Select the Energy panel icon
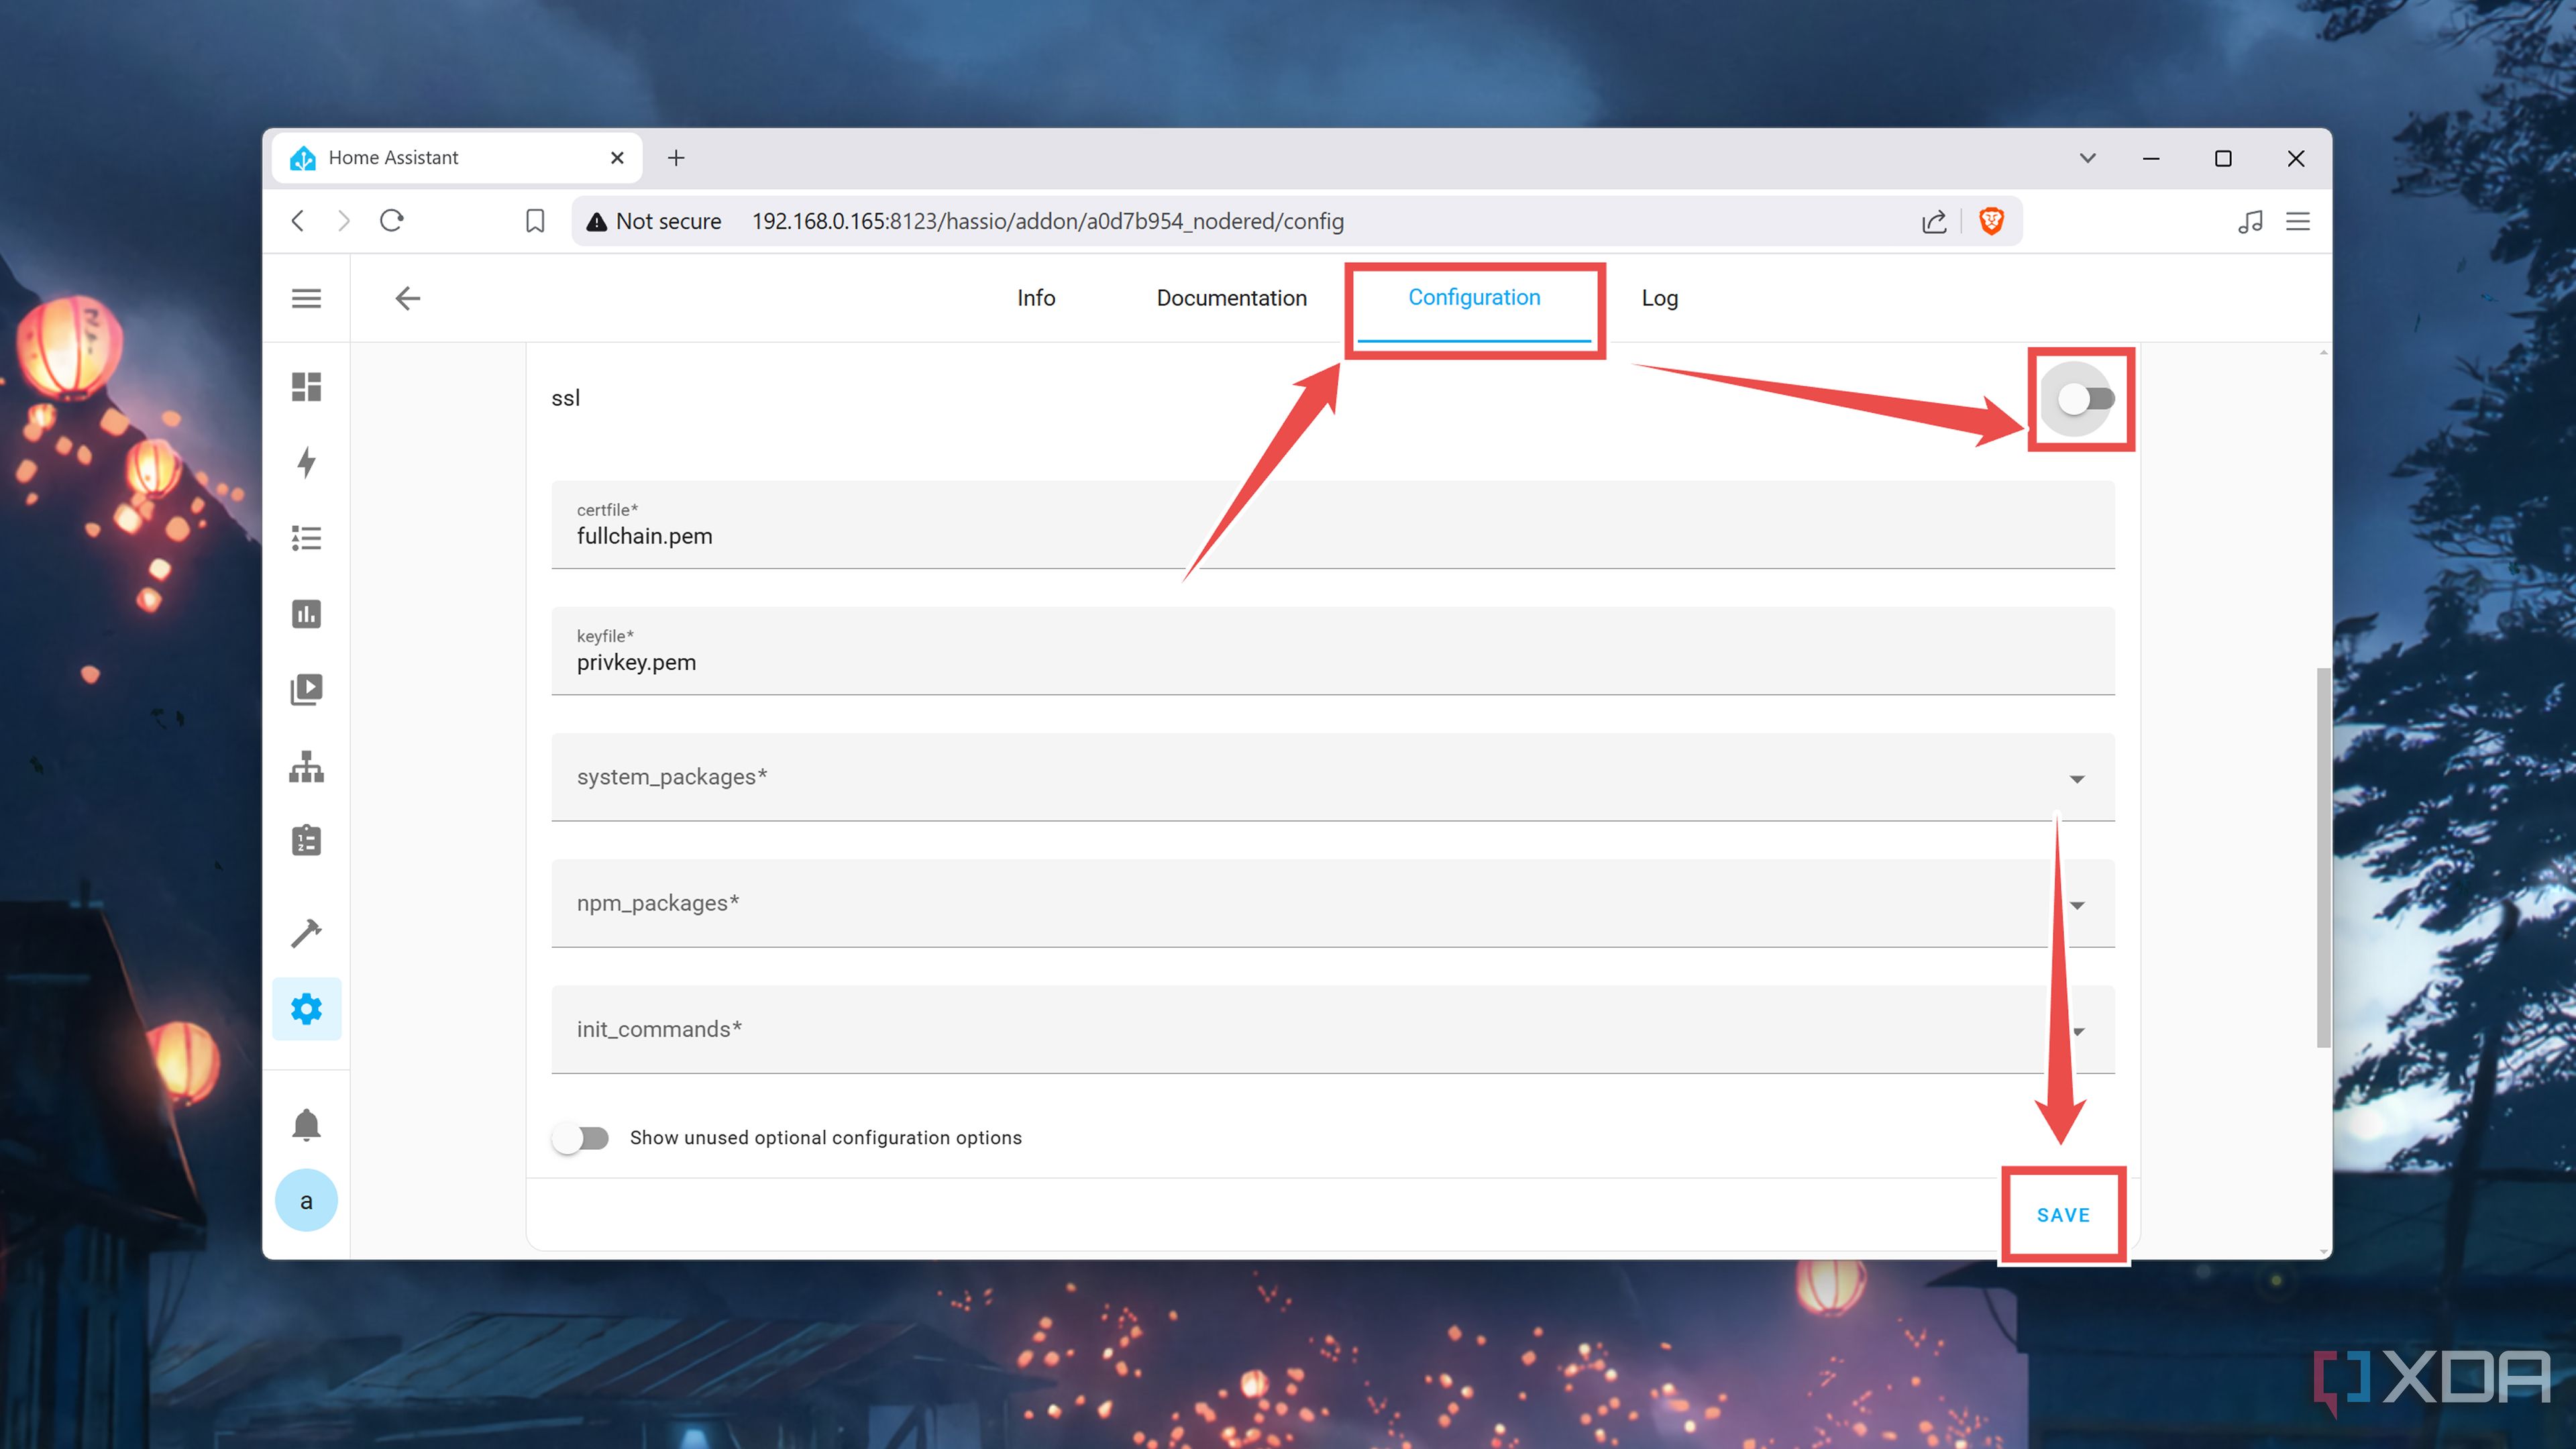The height and width of the screenshot is (1449, 2576). coord(307,463)
